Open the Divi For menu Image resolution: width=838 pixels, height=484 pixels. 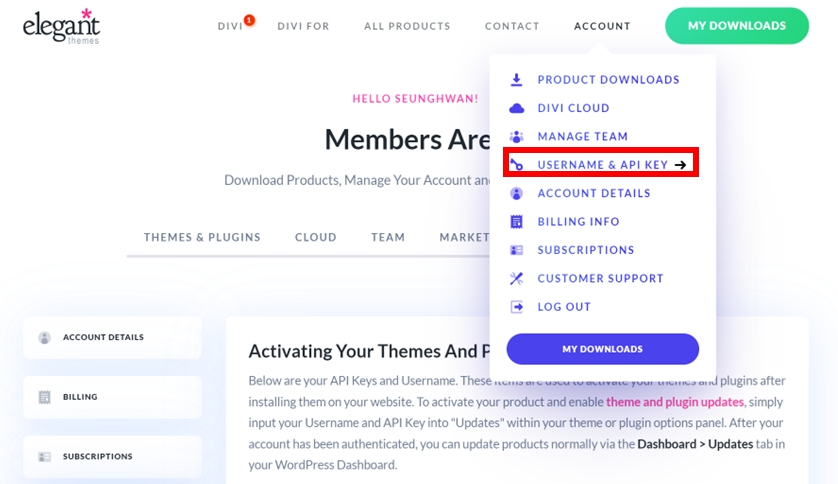coord(304,26)
